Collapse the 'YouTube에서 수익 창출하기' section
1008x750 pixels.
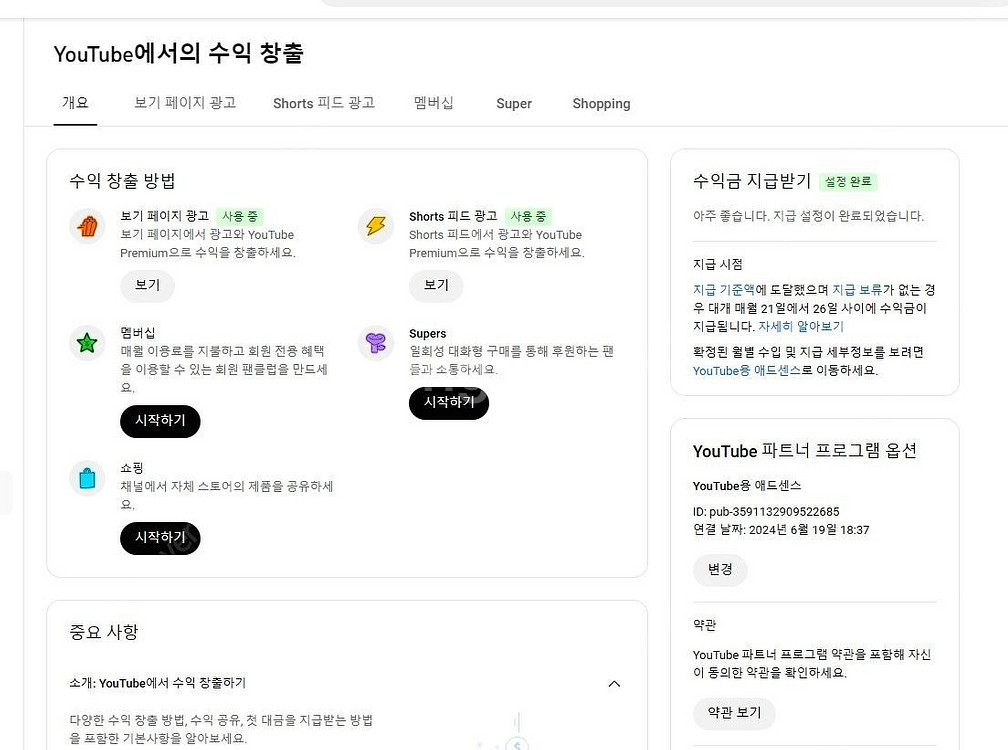click(614, 684)
